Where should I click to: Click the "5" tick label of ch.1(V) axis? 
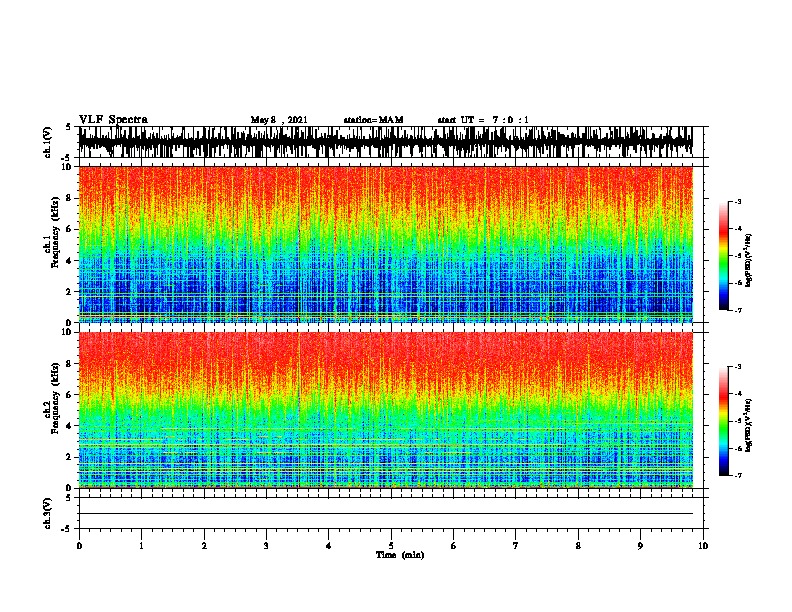click(70, 127)
